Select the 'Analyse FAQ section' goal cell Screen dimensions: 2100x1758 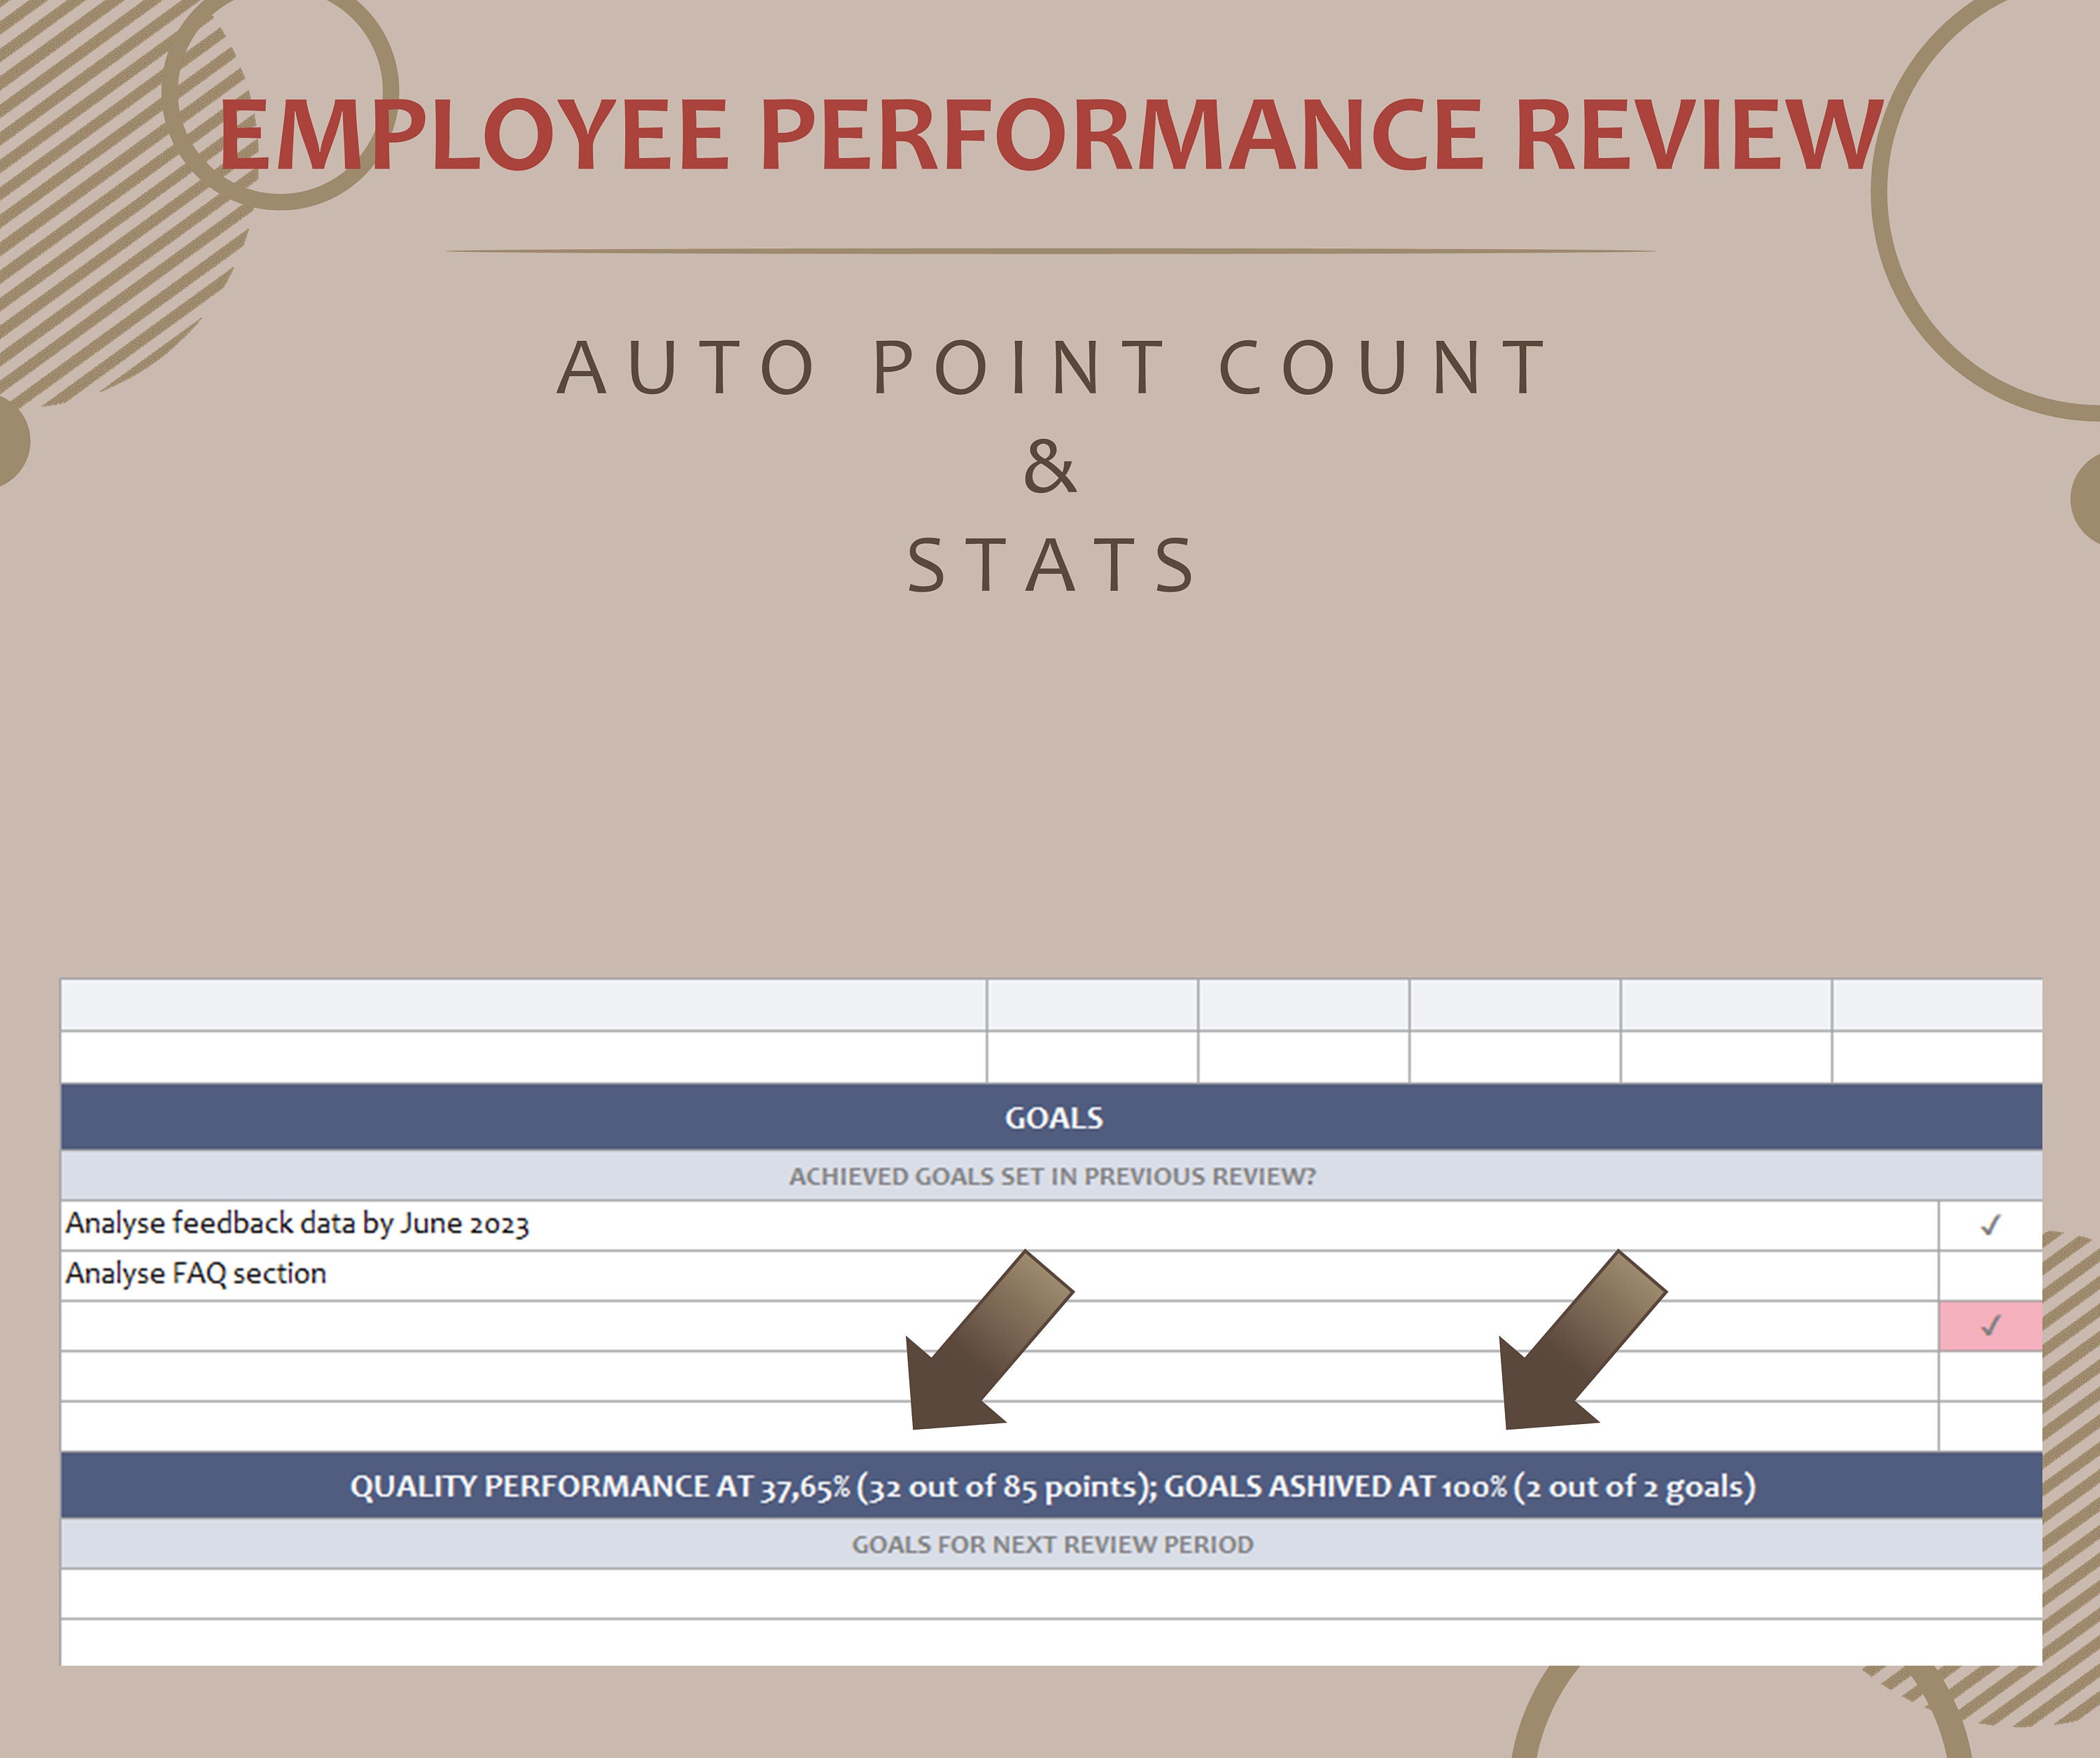(x=999, y=1275)
